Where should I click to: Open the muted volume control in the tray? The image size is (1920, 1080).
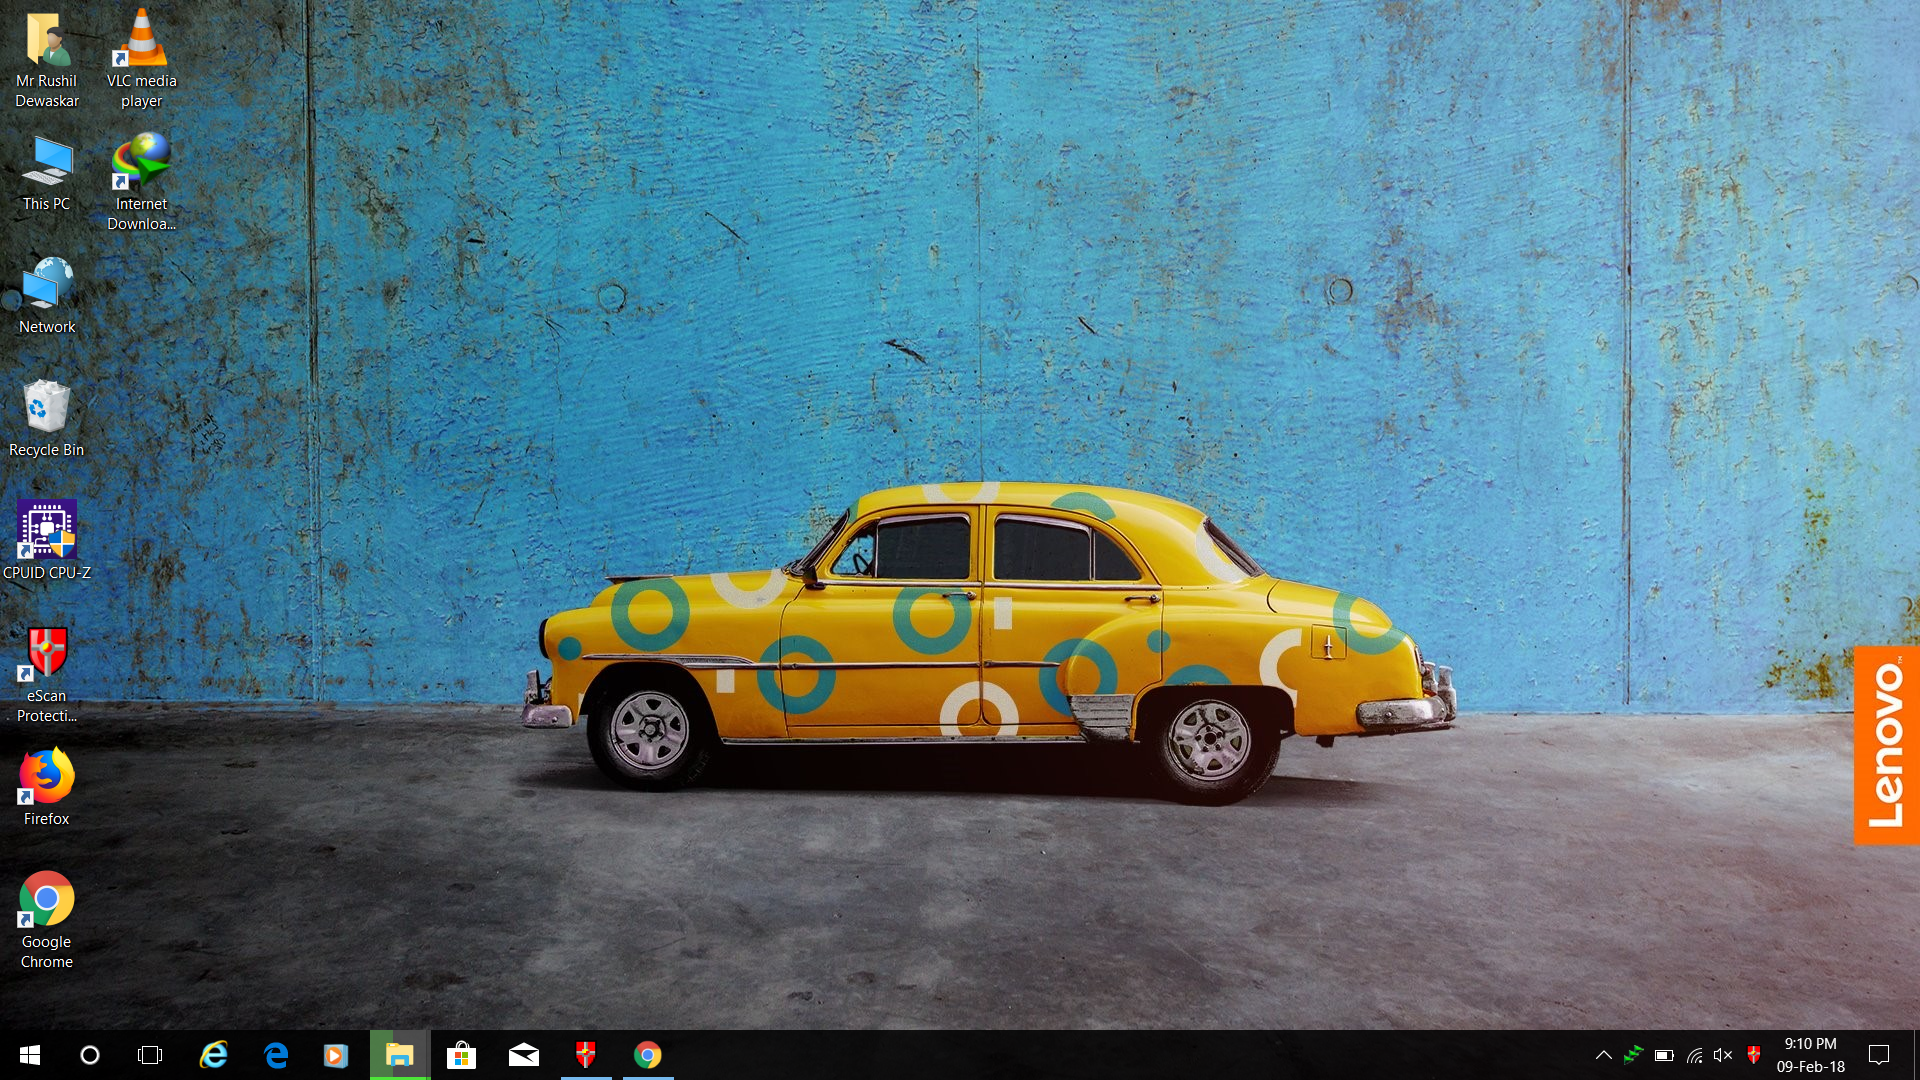point(1723,1055)
